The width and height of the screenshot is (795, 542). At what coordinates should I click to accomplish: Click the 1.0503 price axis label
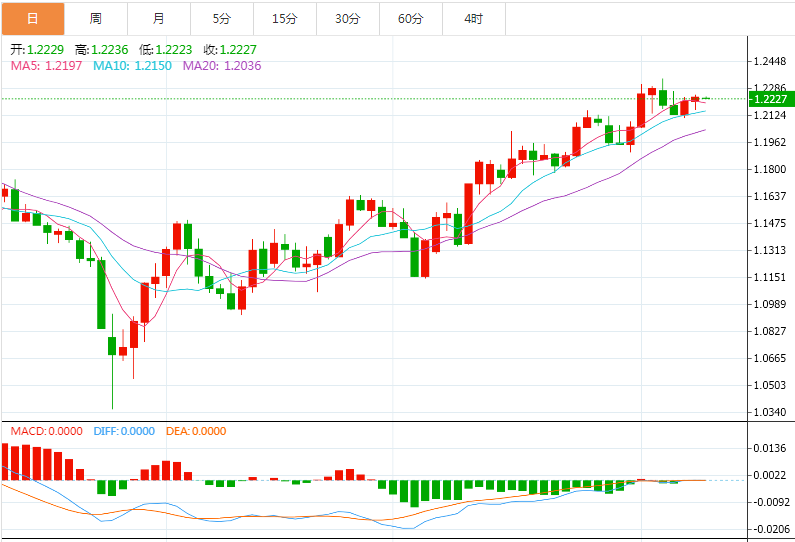coord(770,385)
